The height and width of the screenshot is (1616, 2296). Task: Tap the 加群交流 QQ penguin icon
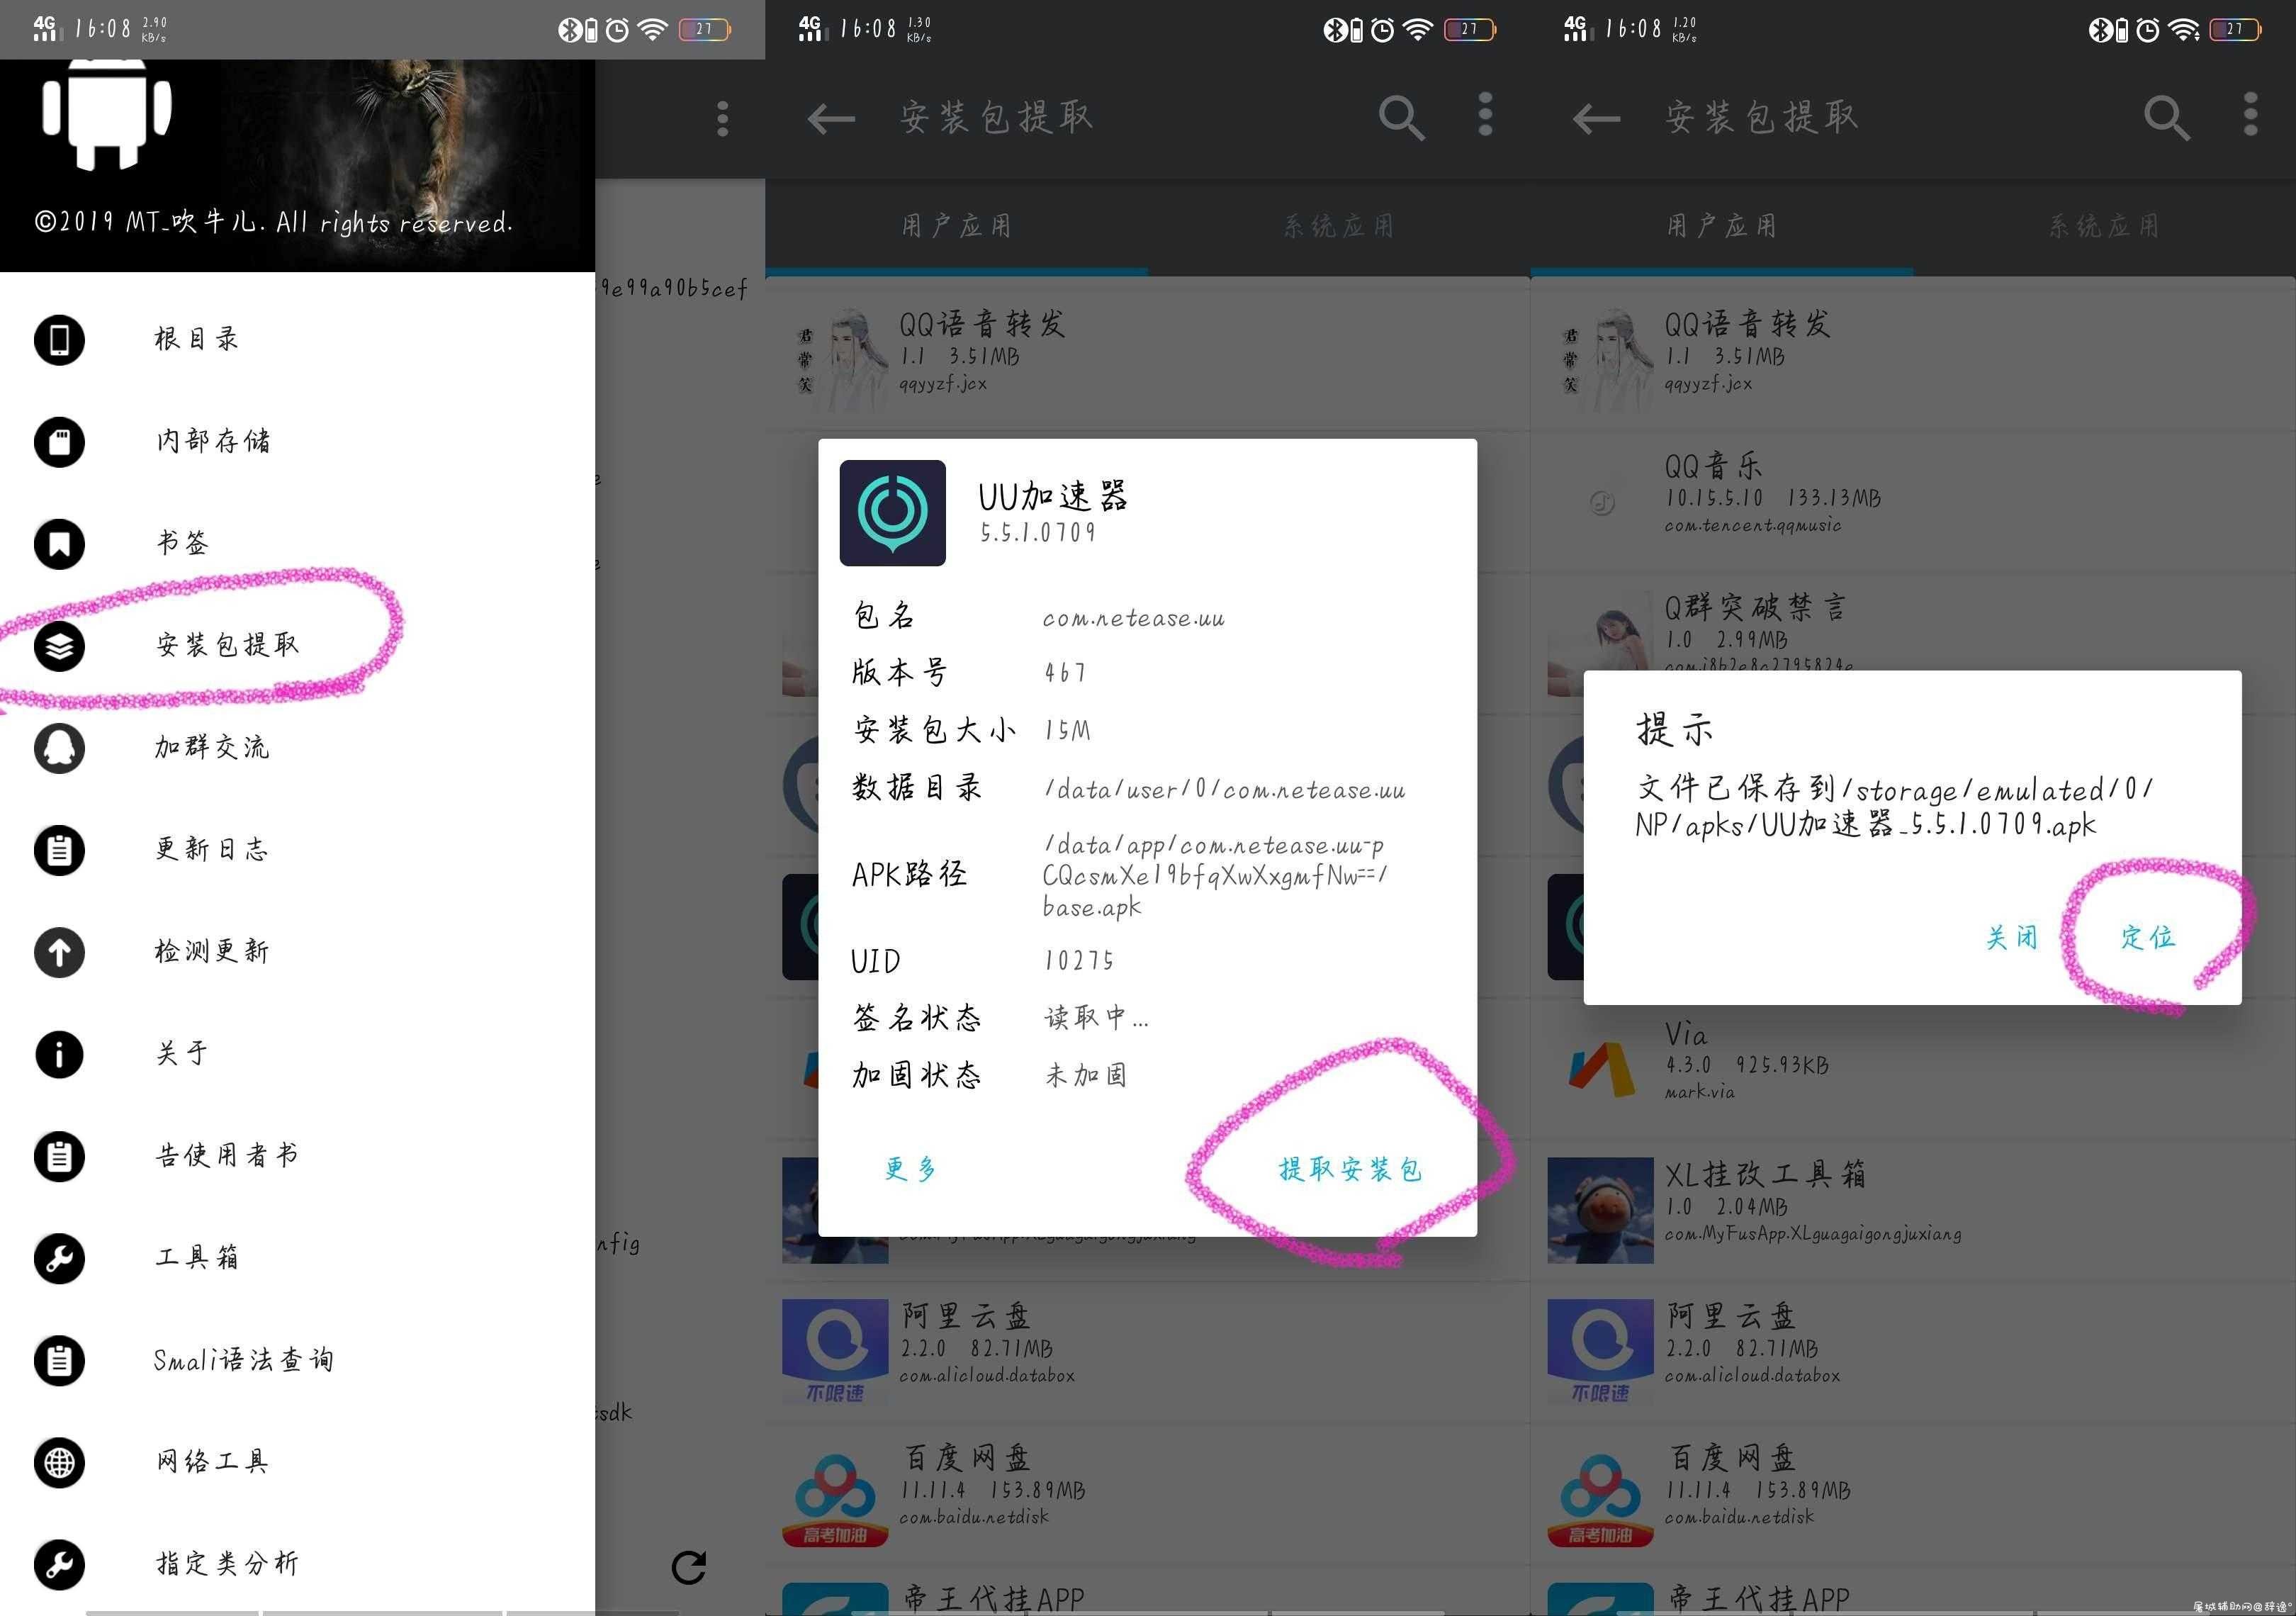(59, 748)
